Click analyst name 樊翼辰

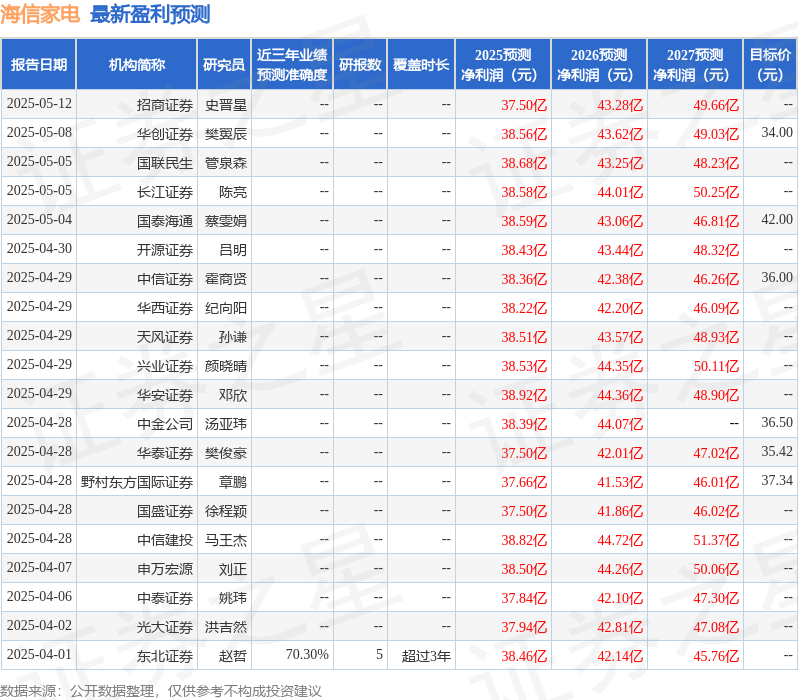coord(225,134)
